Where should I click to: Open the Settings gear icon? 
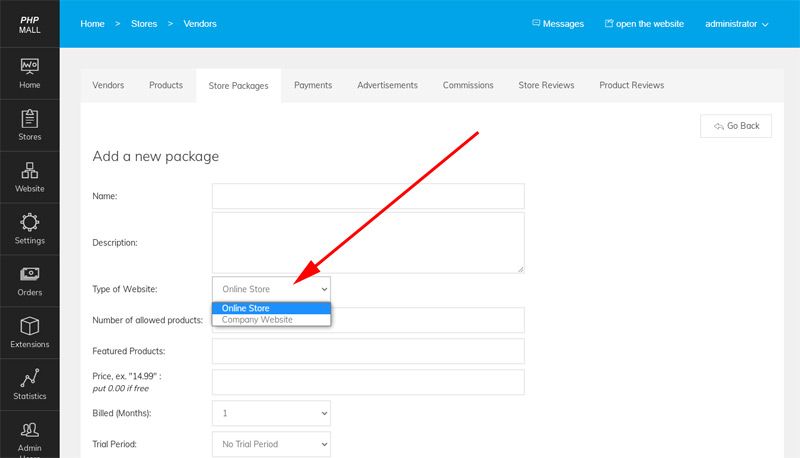[x=30, y=223]
